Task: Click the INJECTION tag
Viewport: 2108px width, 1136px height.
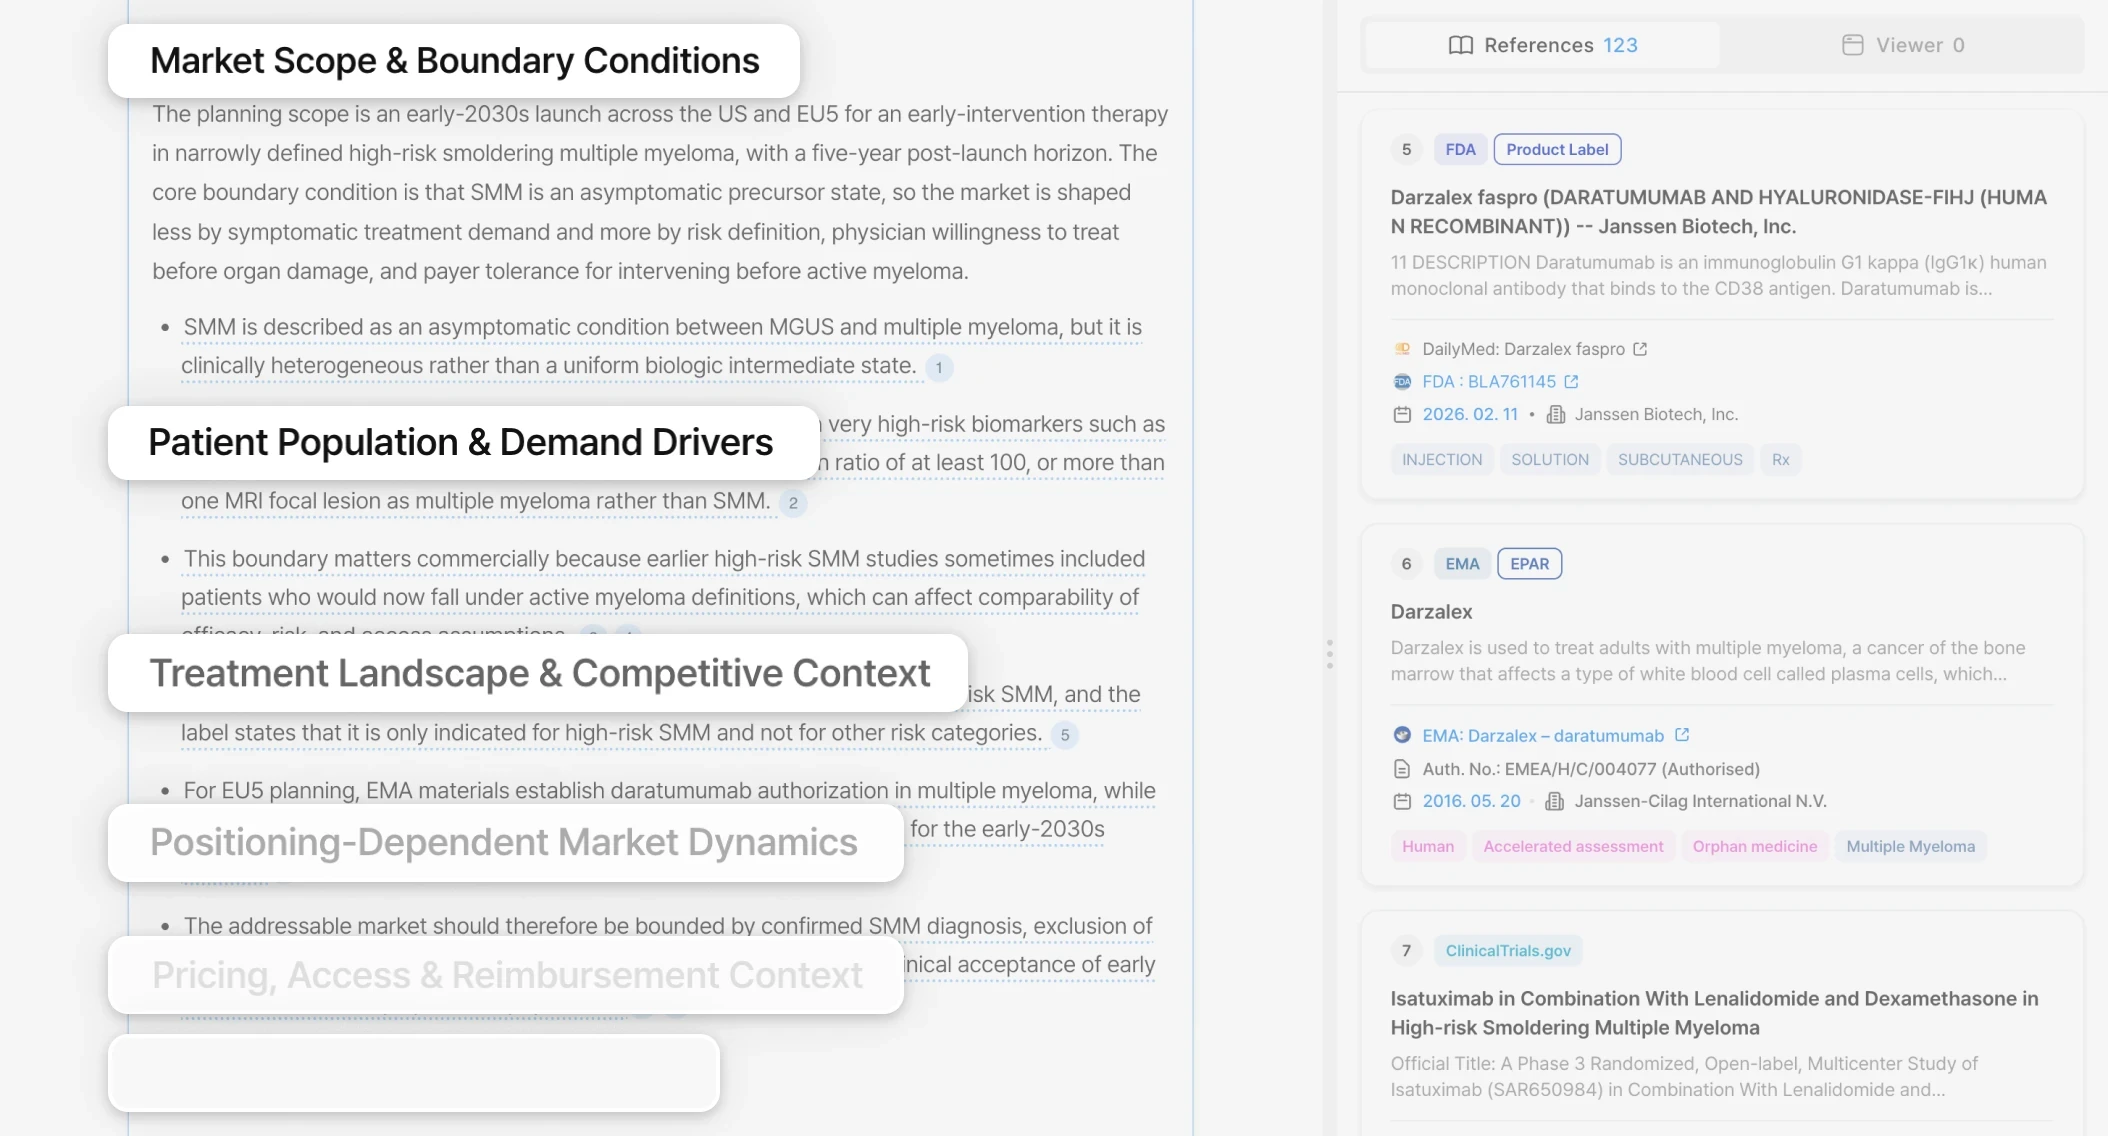Action: tap(1442, 460)
